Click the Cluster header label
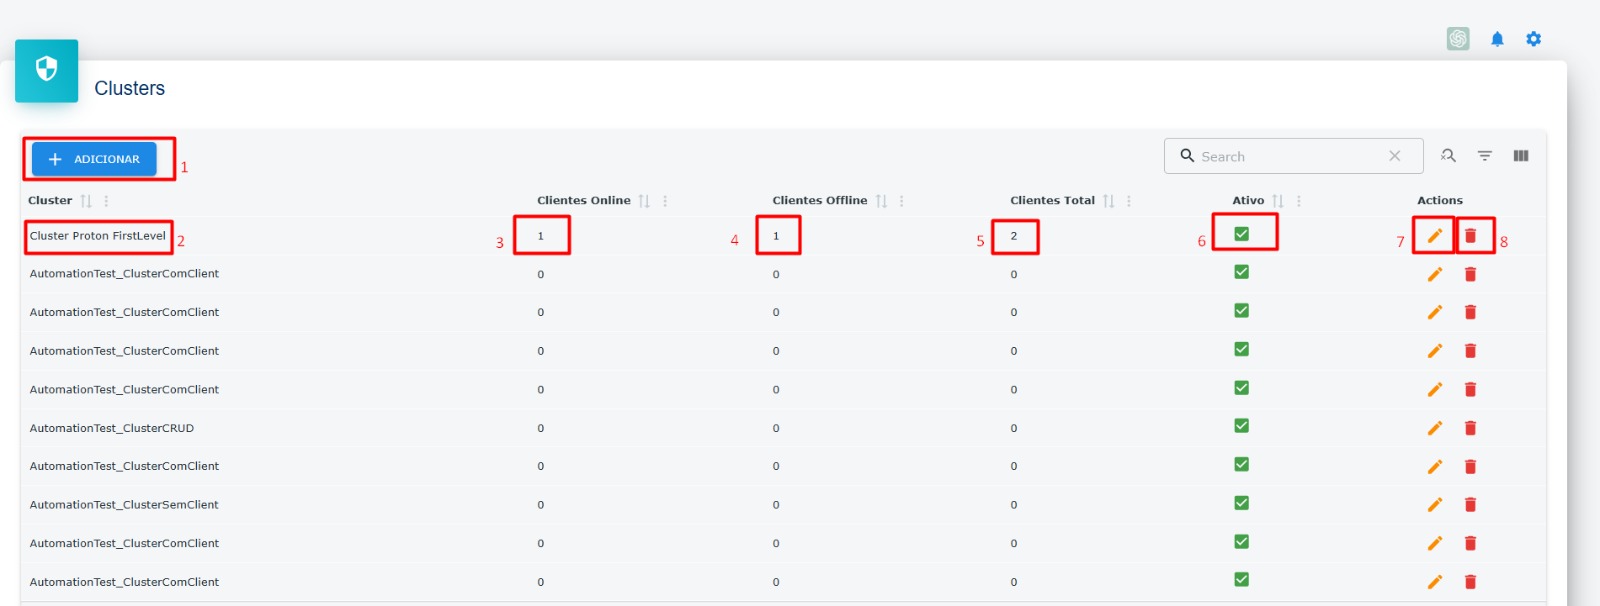Image resolution: width=1600 pixels, height=606 pixels. click(50, 201)
